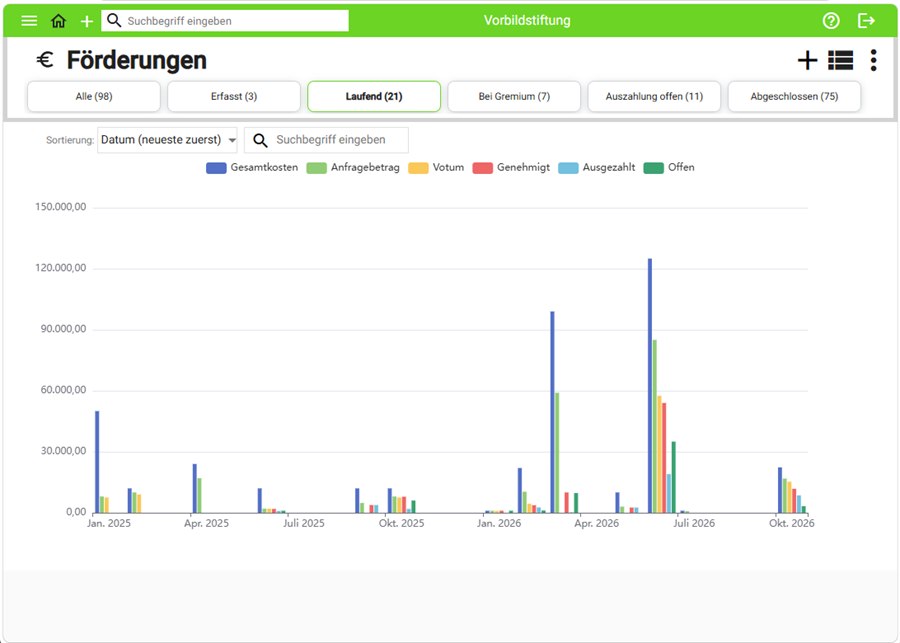
Task: Click the Apr. 2026 axis label
Action: pyautogui.click(x=596, y=523)
